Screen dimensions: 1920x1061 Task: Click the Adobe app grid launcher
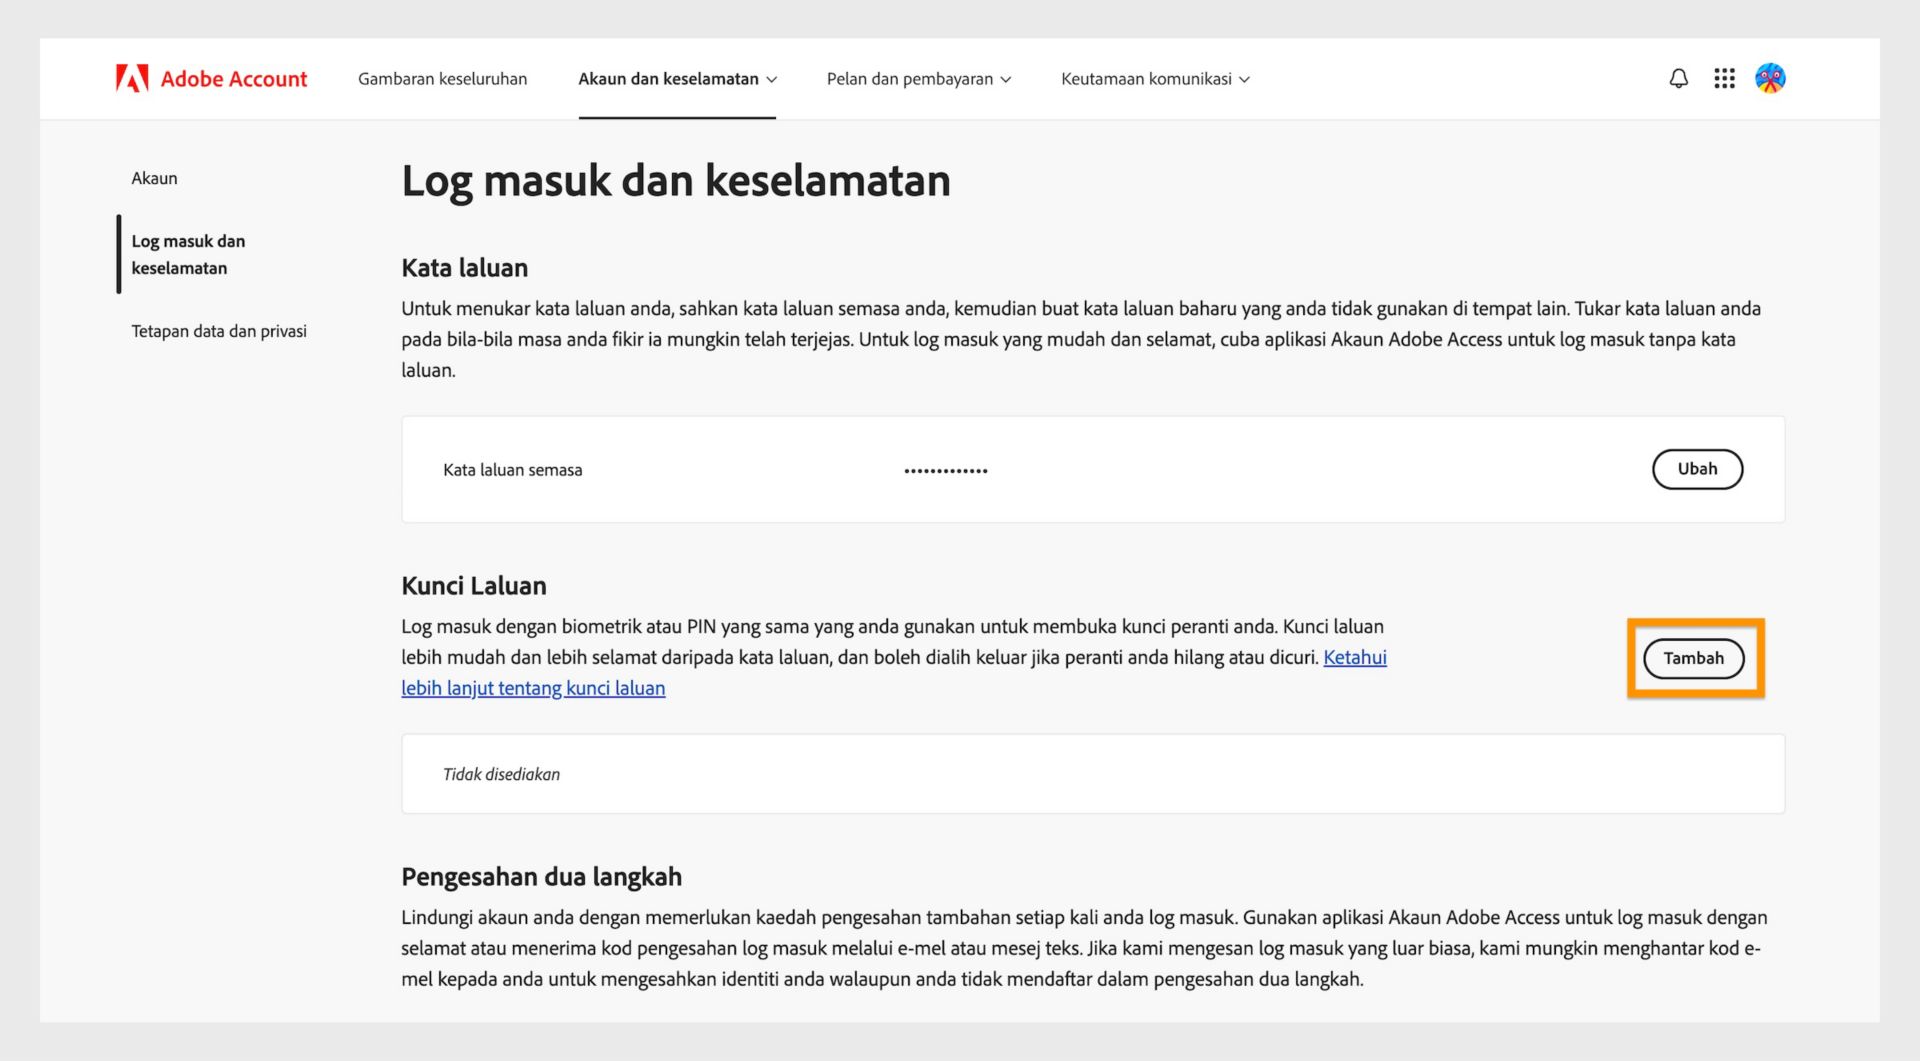pos(1724,78)
